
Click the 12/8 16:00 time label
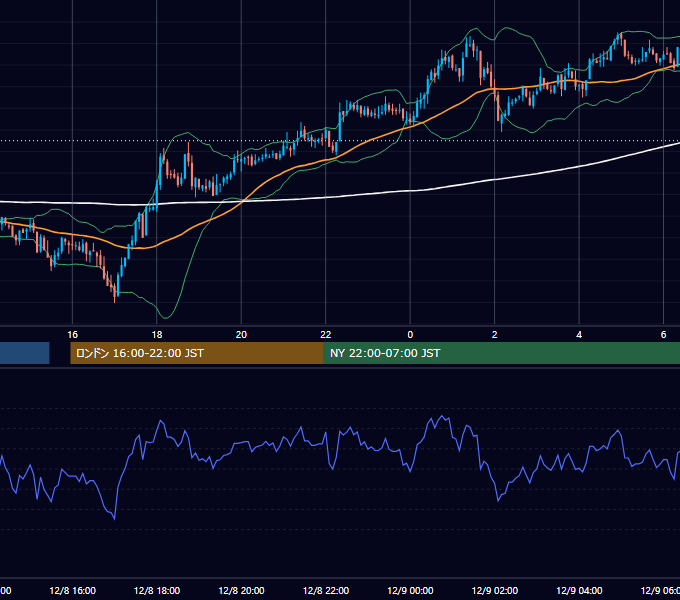coord(72,591)
